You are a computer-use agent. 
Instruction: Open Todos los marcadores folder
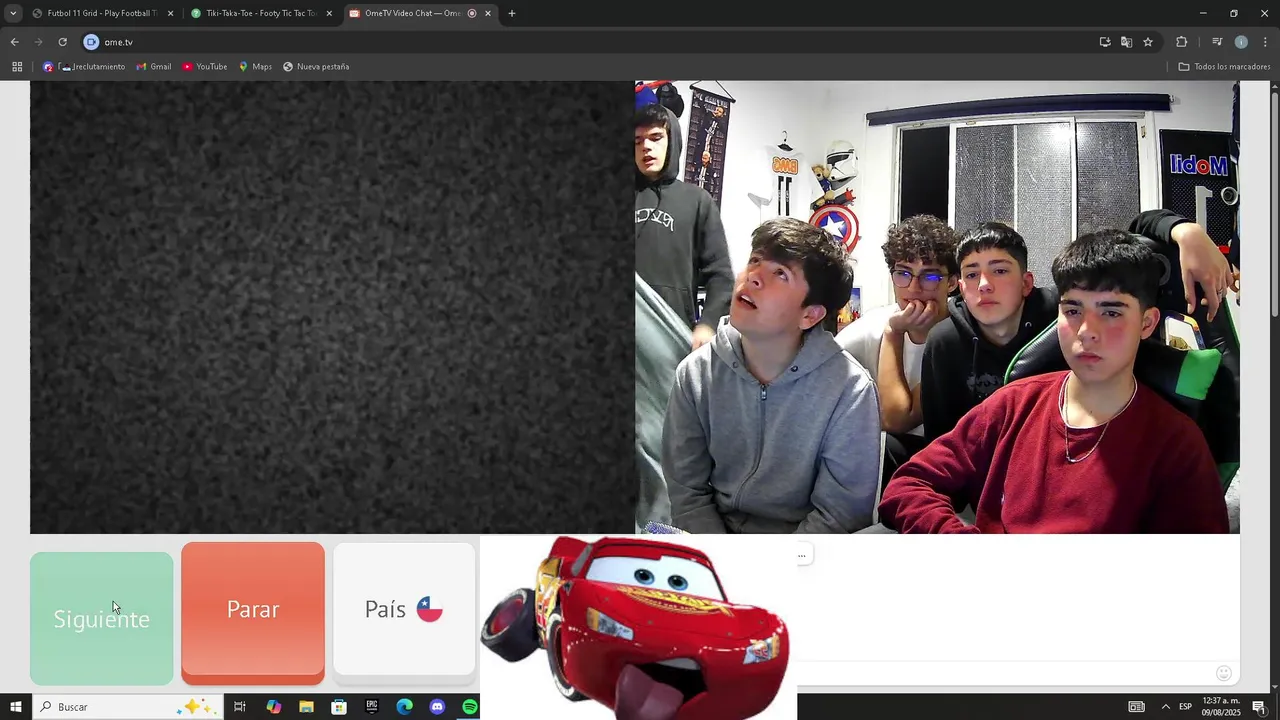tap(1224, 67)
